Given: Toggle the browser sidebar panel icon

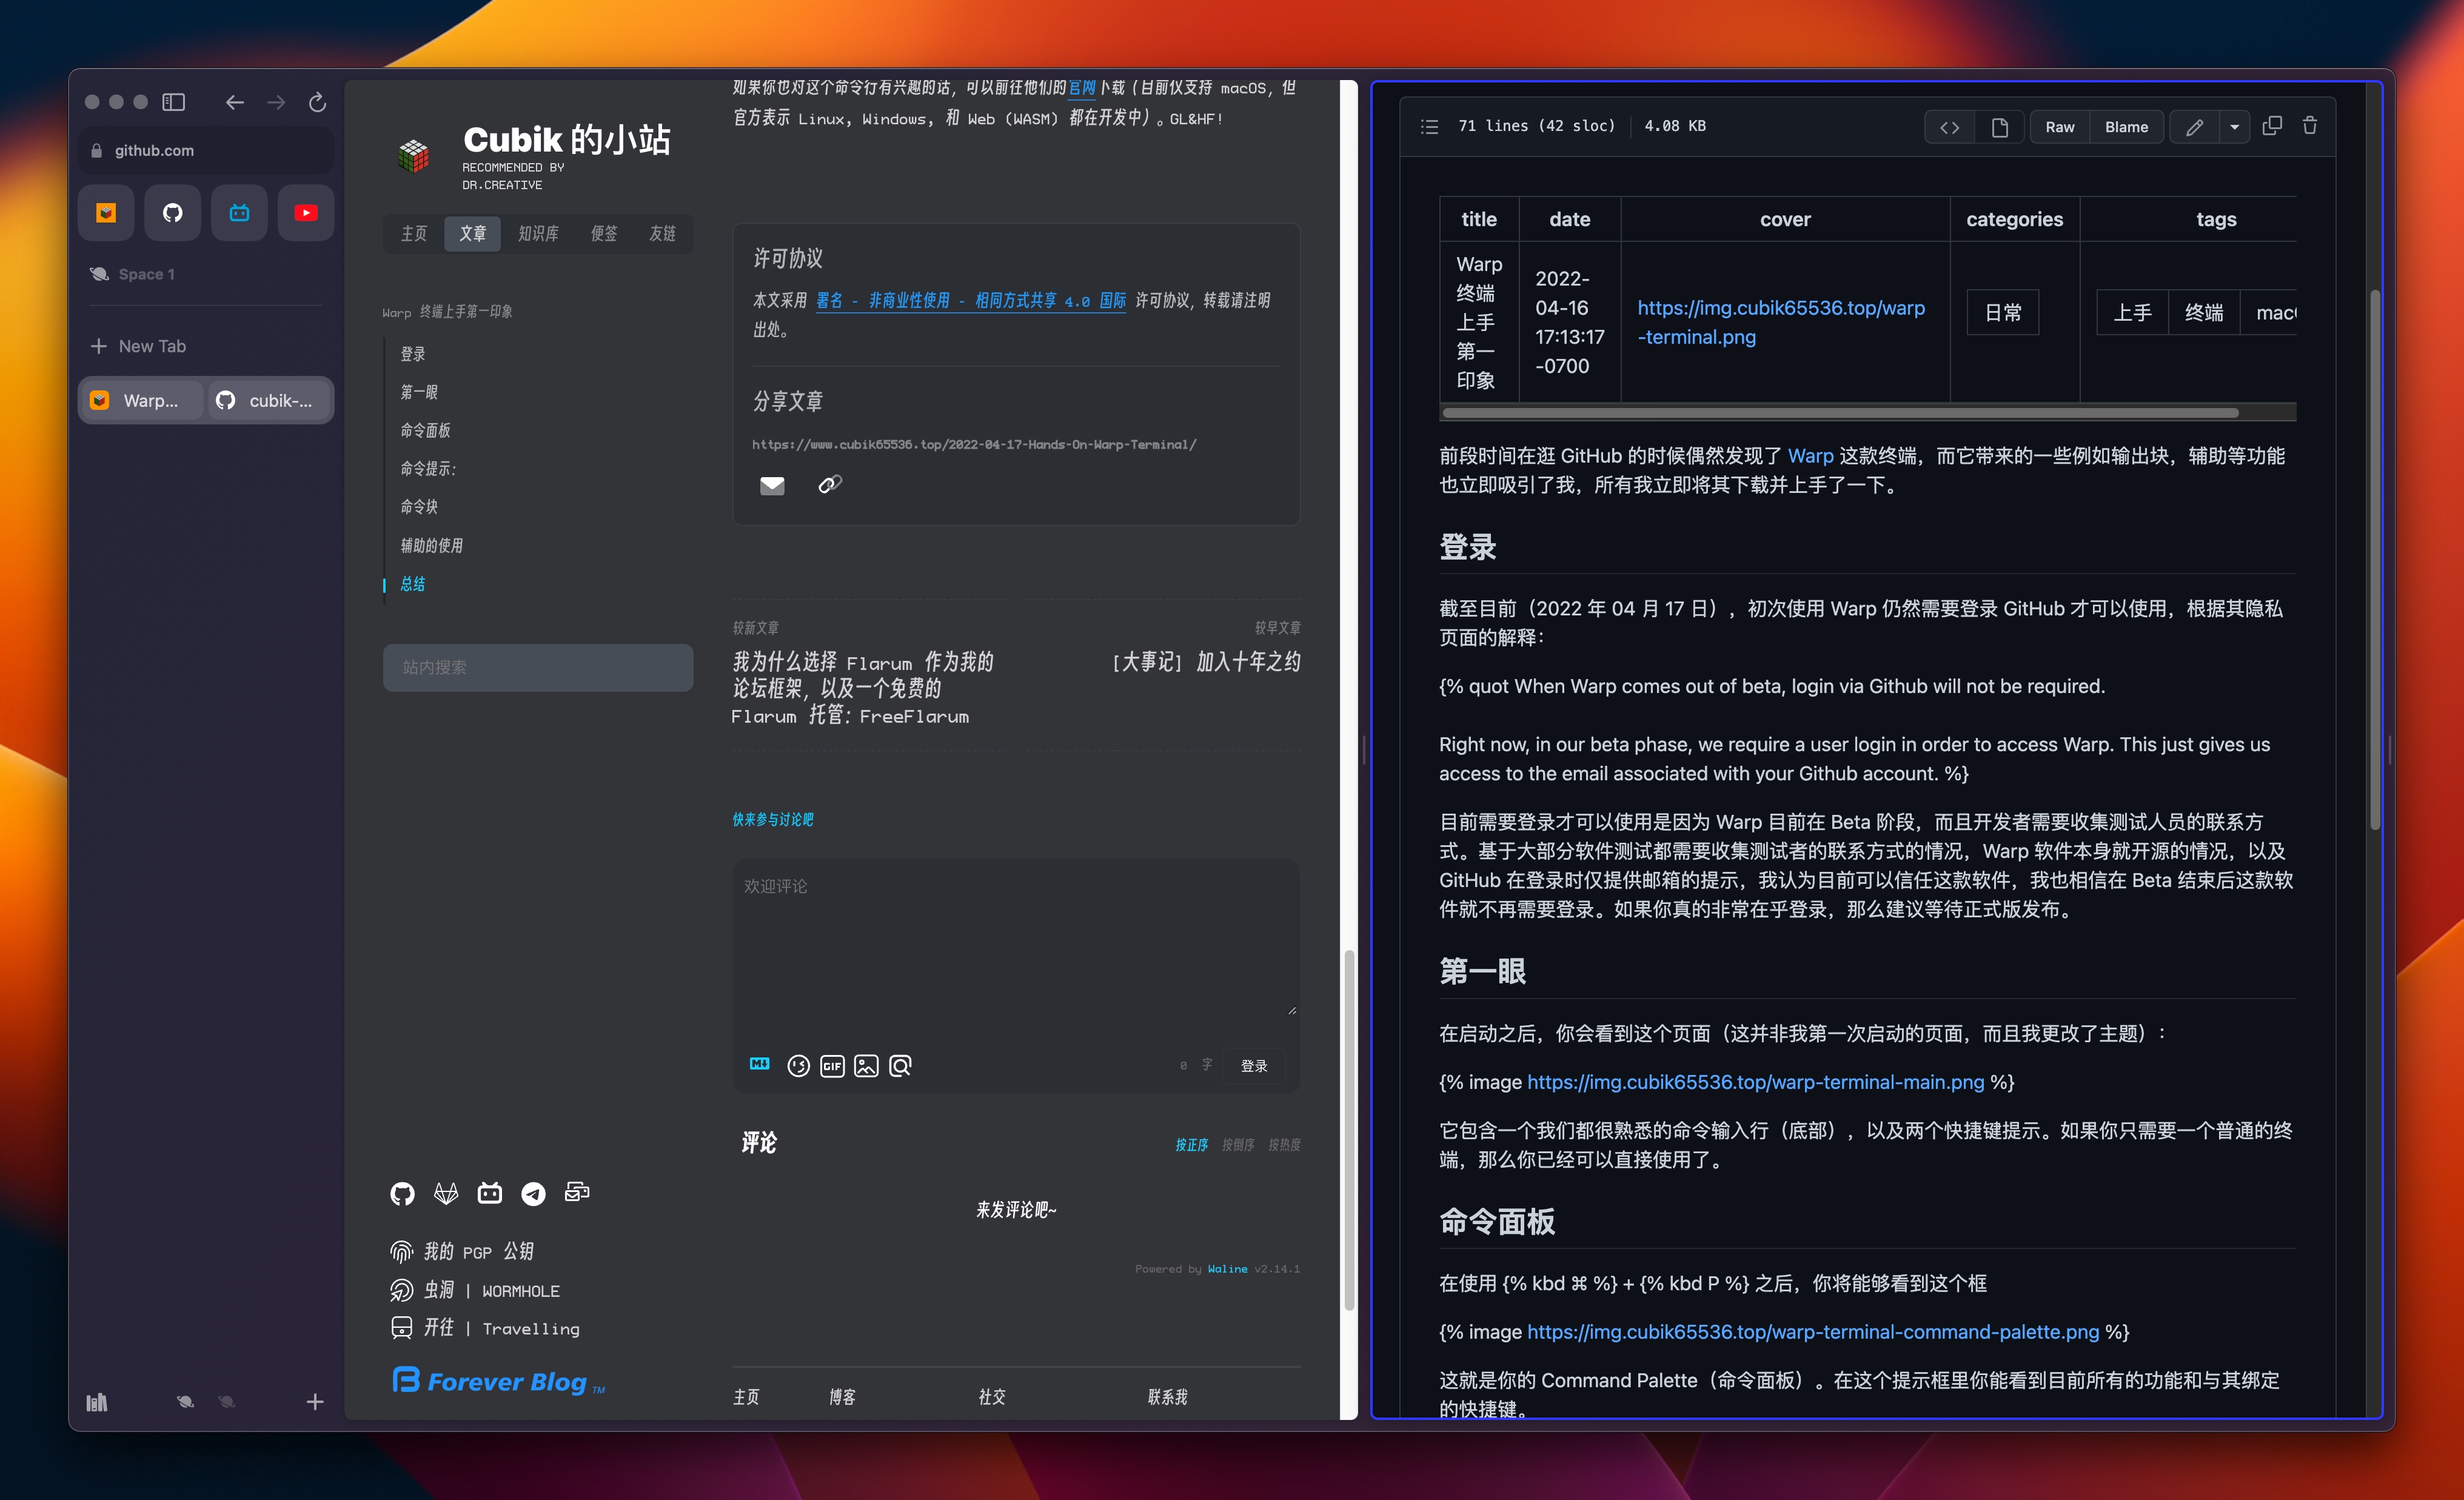Looking at the screenshot, I should [x=174, y=102].
